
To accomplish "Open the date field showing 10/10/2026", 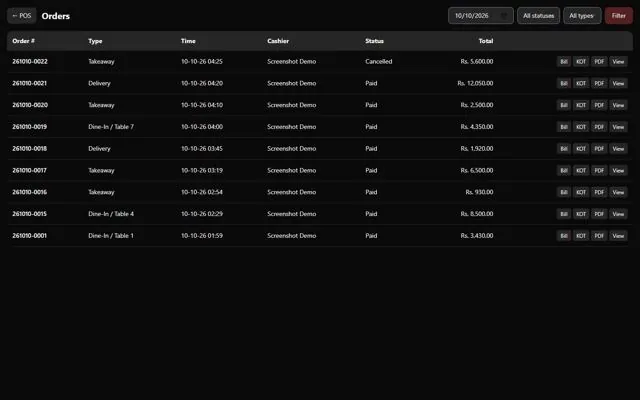I will 480,16.
